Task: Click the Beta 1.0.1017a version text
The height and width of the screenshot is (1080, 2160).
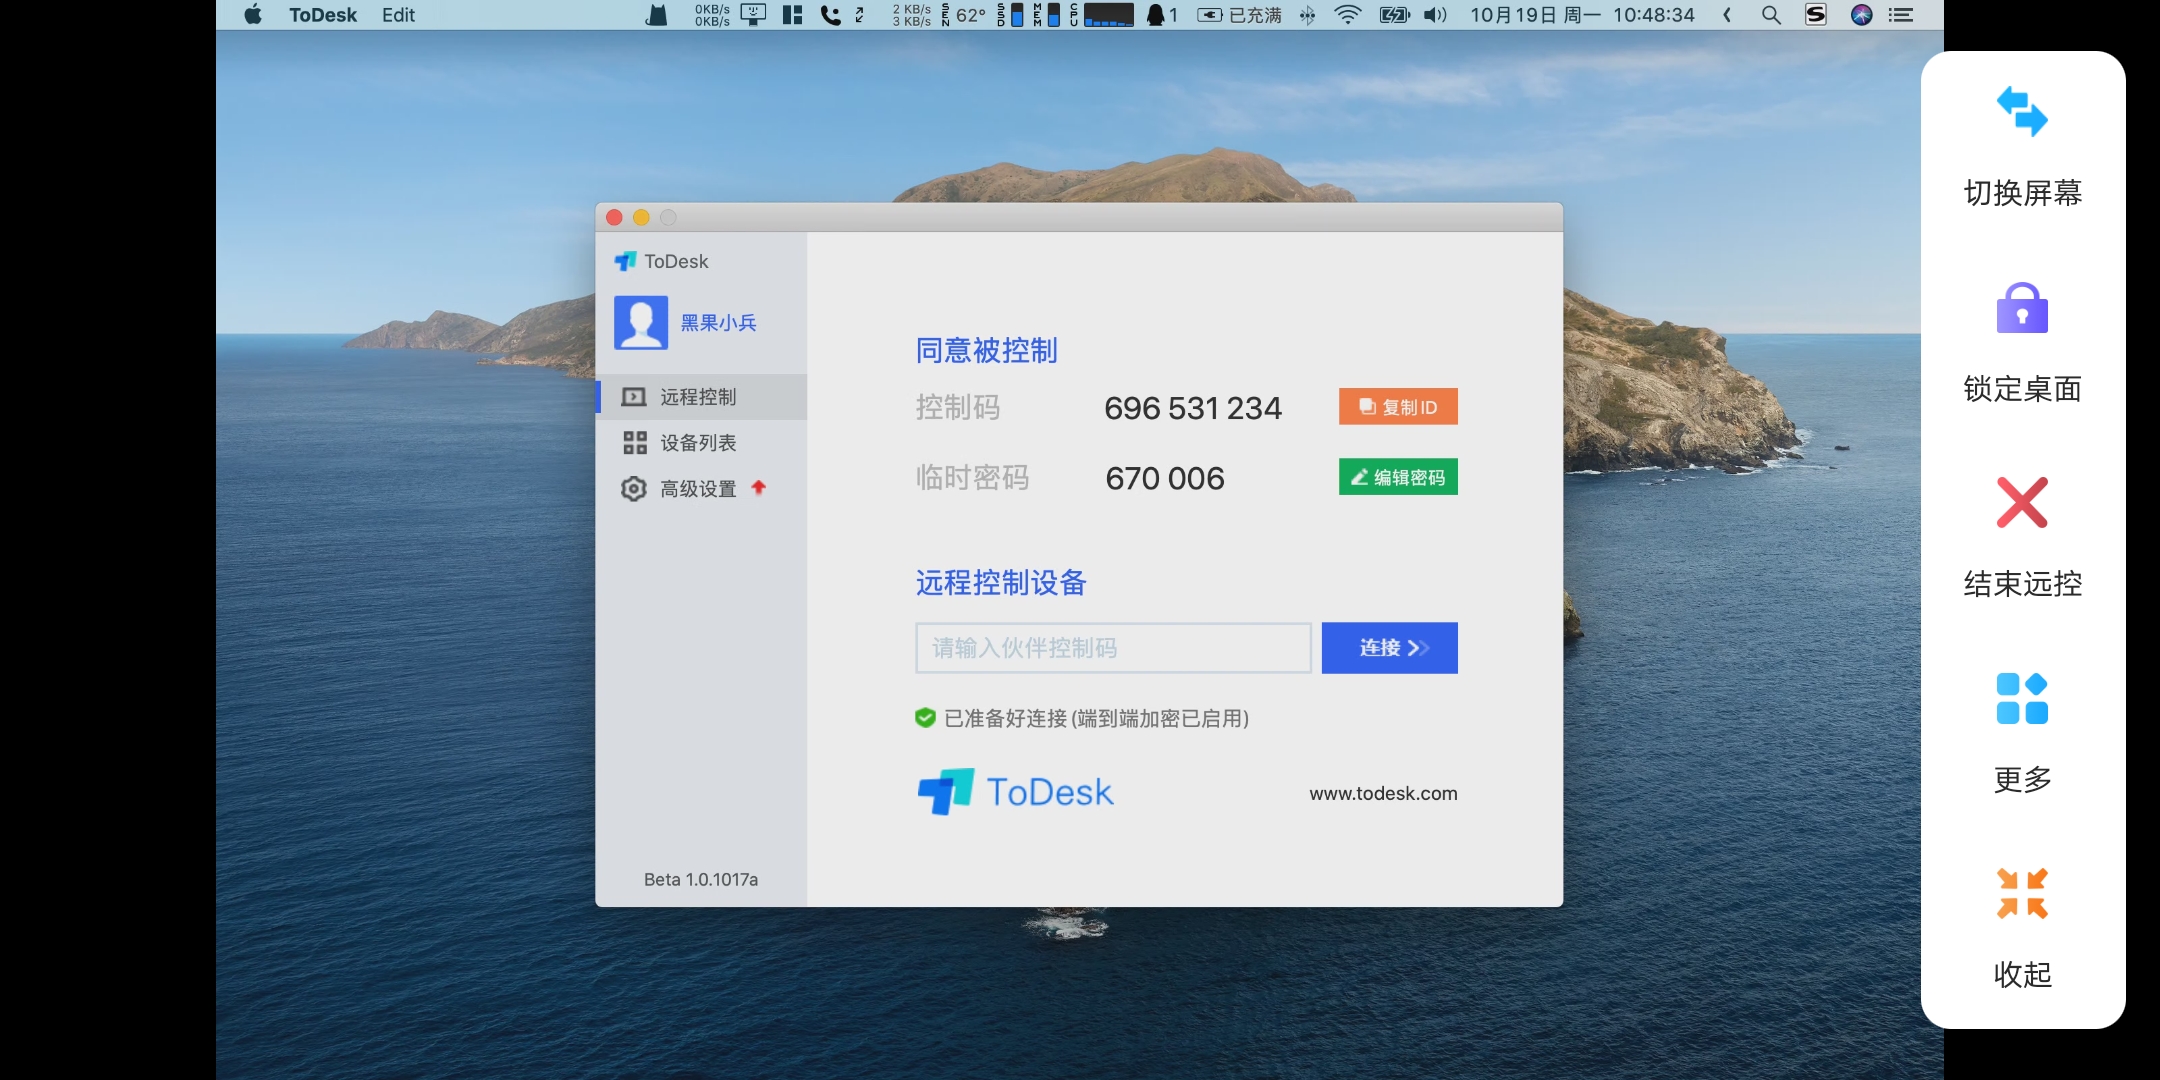Action: 701,879
